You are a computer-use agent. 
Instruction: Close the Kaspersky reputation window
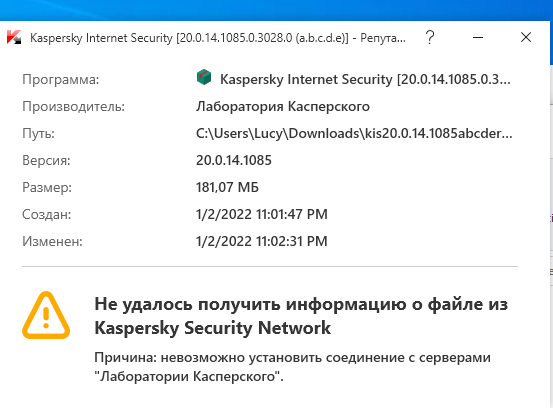pyautogui.click(x=526, y=37)
